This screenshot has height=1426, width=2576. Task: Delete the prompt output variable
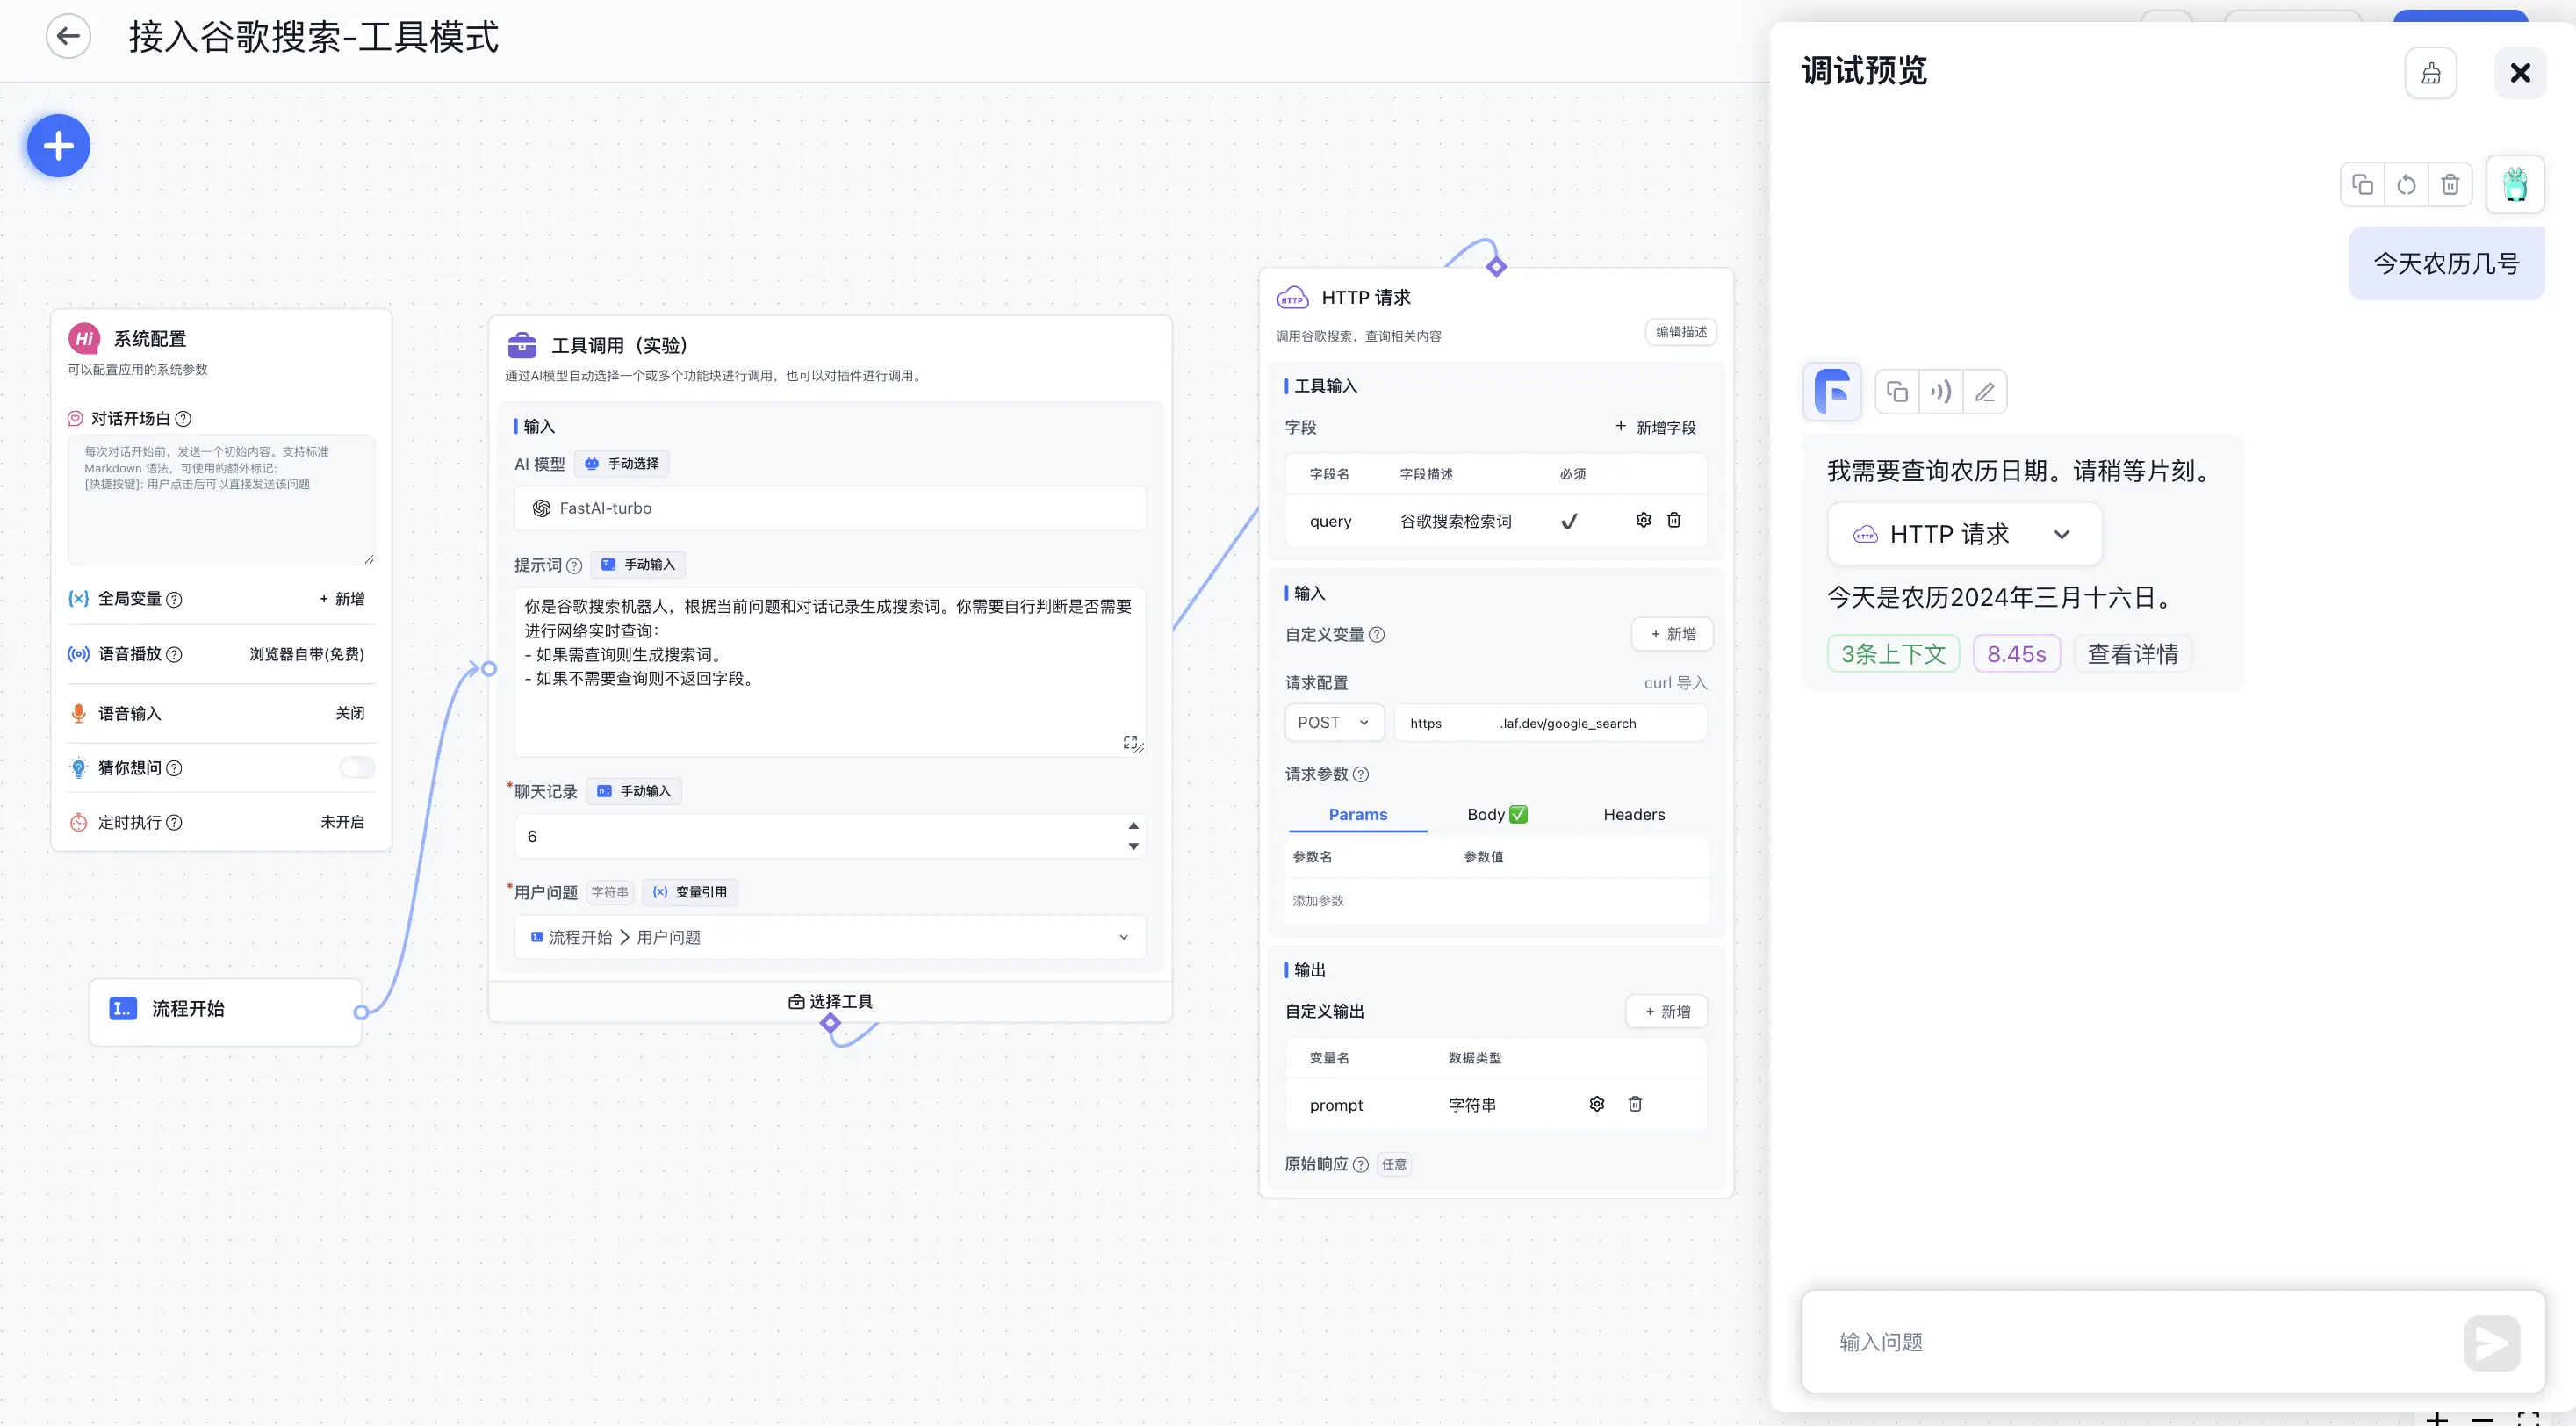[1635, 1104]
